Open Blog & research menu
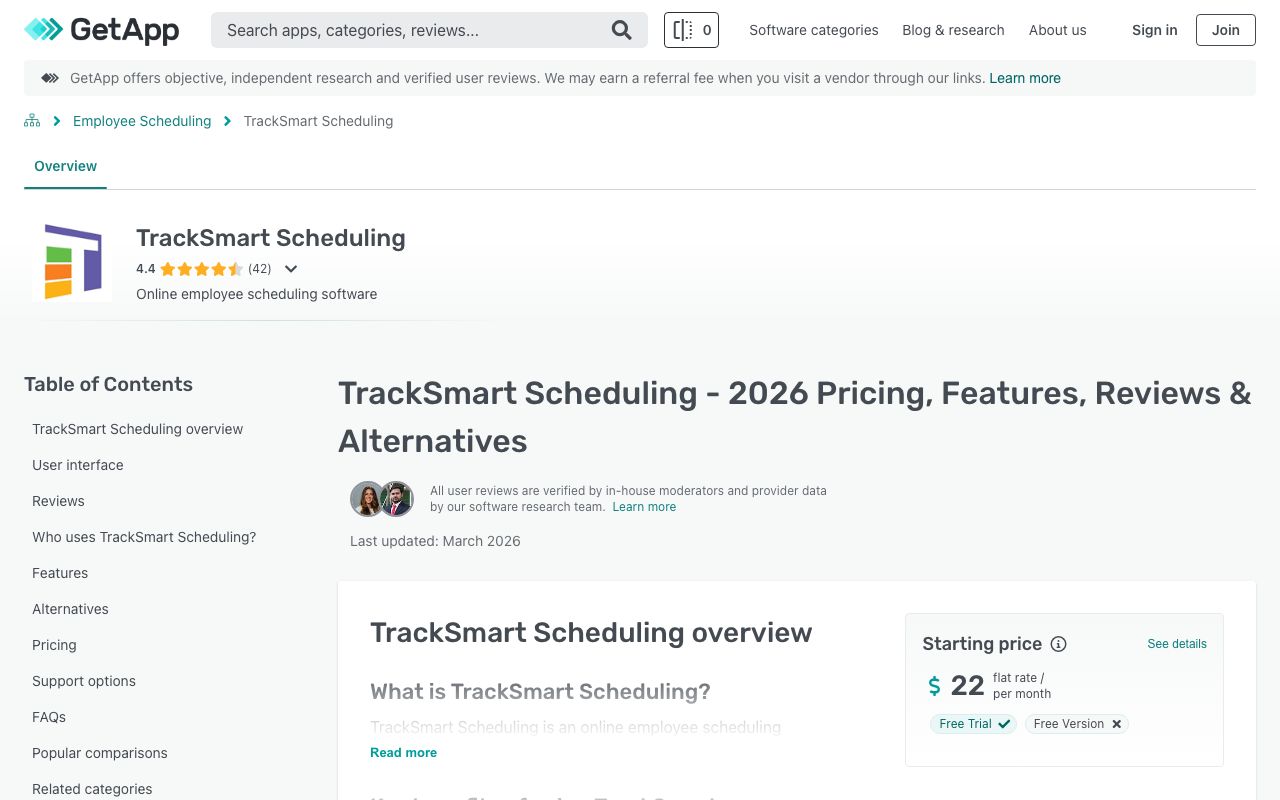 (953, 30)
